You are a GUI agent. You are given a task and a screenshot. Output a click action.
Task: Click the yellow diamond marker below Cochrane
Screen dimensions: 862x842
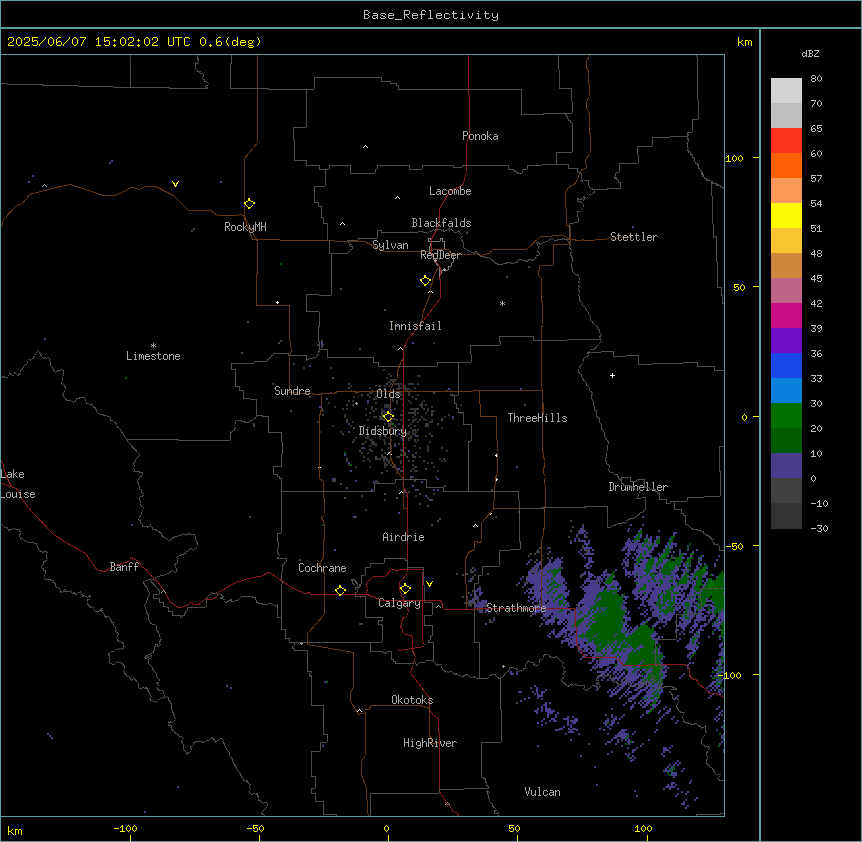(x=340, y=590)
